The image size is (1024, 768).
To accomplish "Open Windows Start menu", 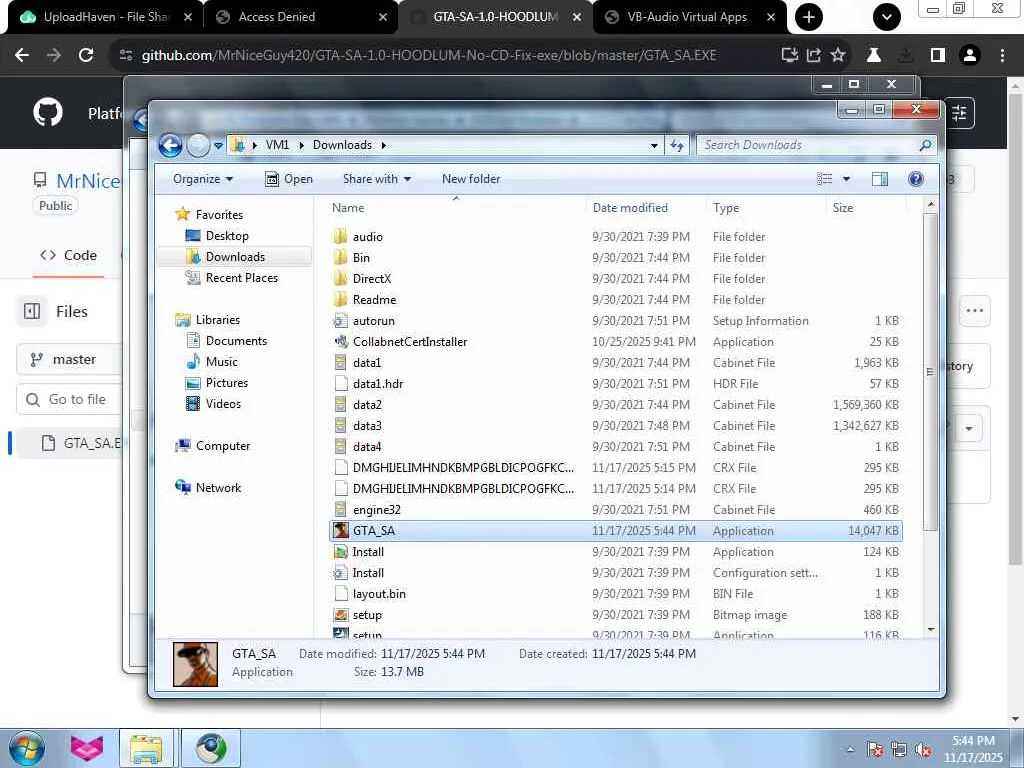I will (x=27, y=748).
